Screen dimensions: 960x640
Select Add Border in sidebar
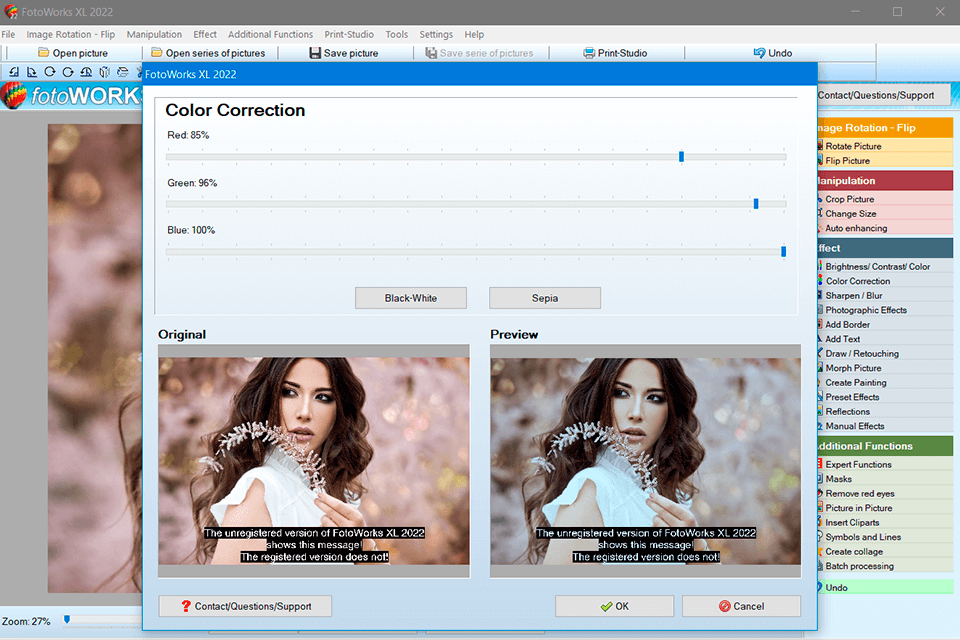[x=885, y=325]
